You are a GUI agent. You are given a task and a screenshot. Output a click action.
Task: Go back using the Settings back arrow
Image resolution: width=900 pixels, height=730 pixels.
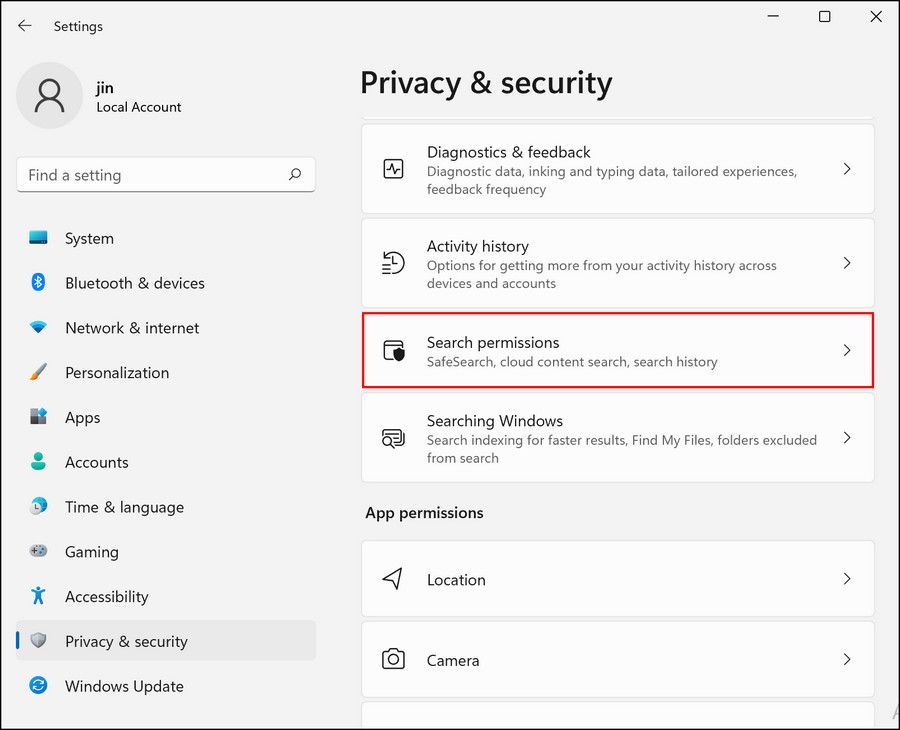coord(25,26)
